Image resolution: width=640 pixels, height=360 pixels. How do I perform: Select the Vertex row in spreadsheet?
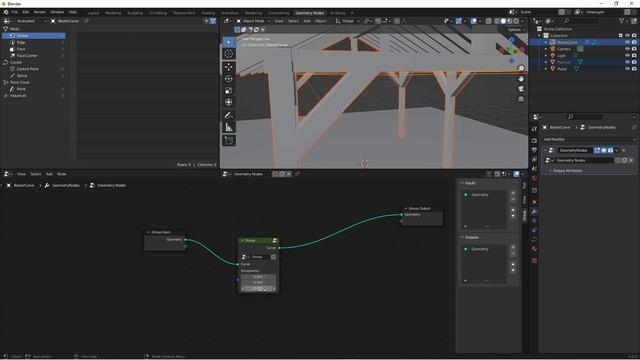coord(33,36)
